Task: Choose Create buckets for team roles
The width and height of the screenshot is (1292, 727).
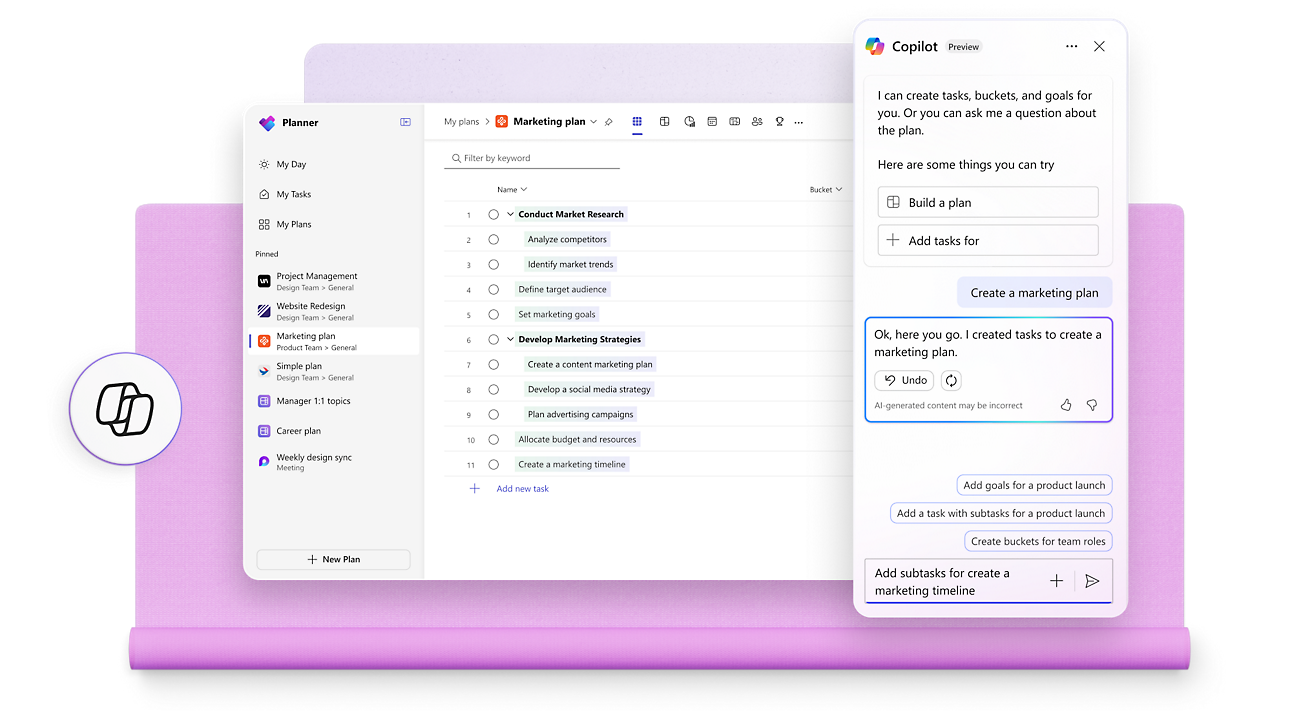Action: click(x=1038, y=541)
